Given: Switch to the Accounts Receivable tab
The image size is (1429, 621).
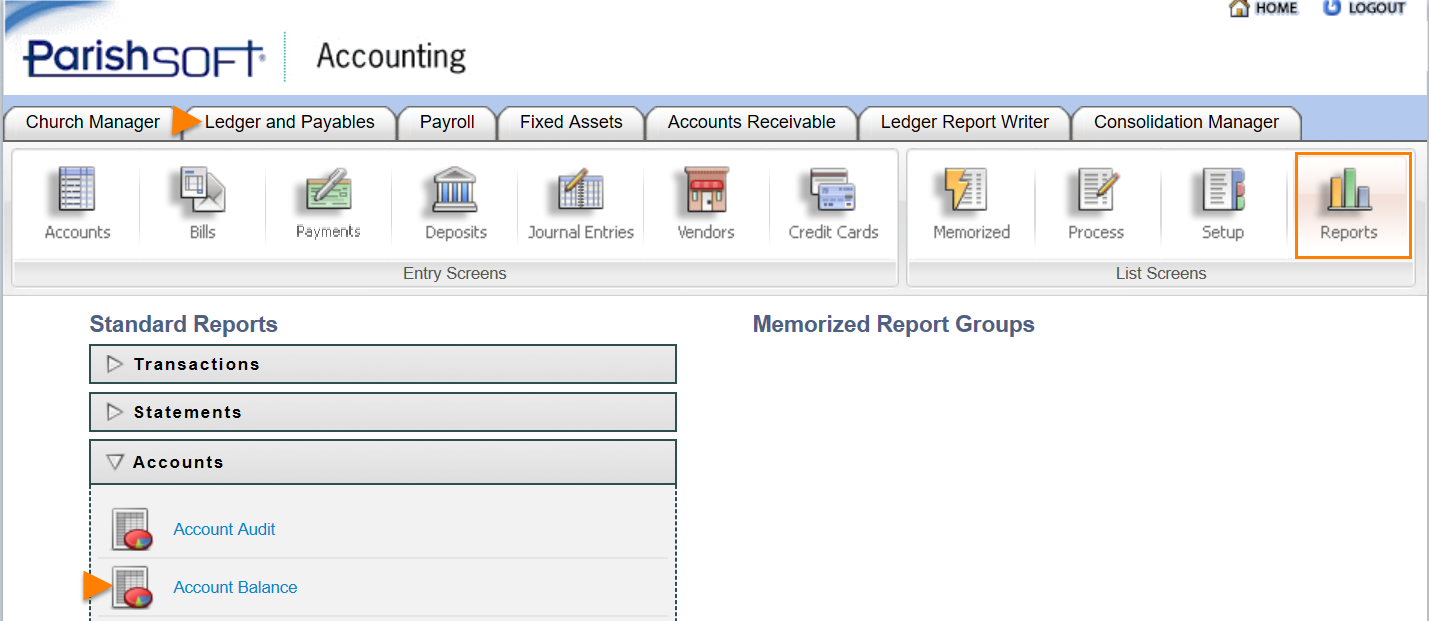Looking at the screenshot, I should (x=751, y=122).
